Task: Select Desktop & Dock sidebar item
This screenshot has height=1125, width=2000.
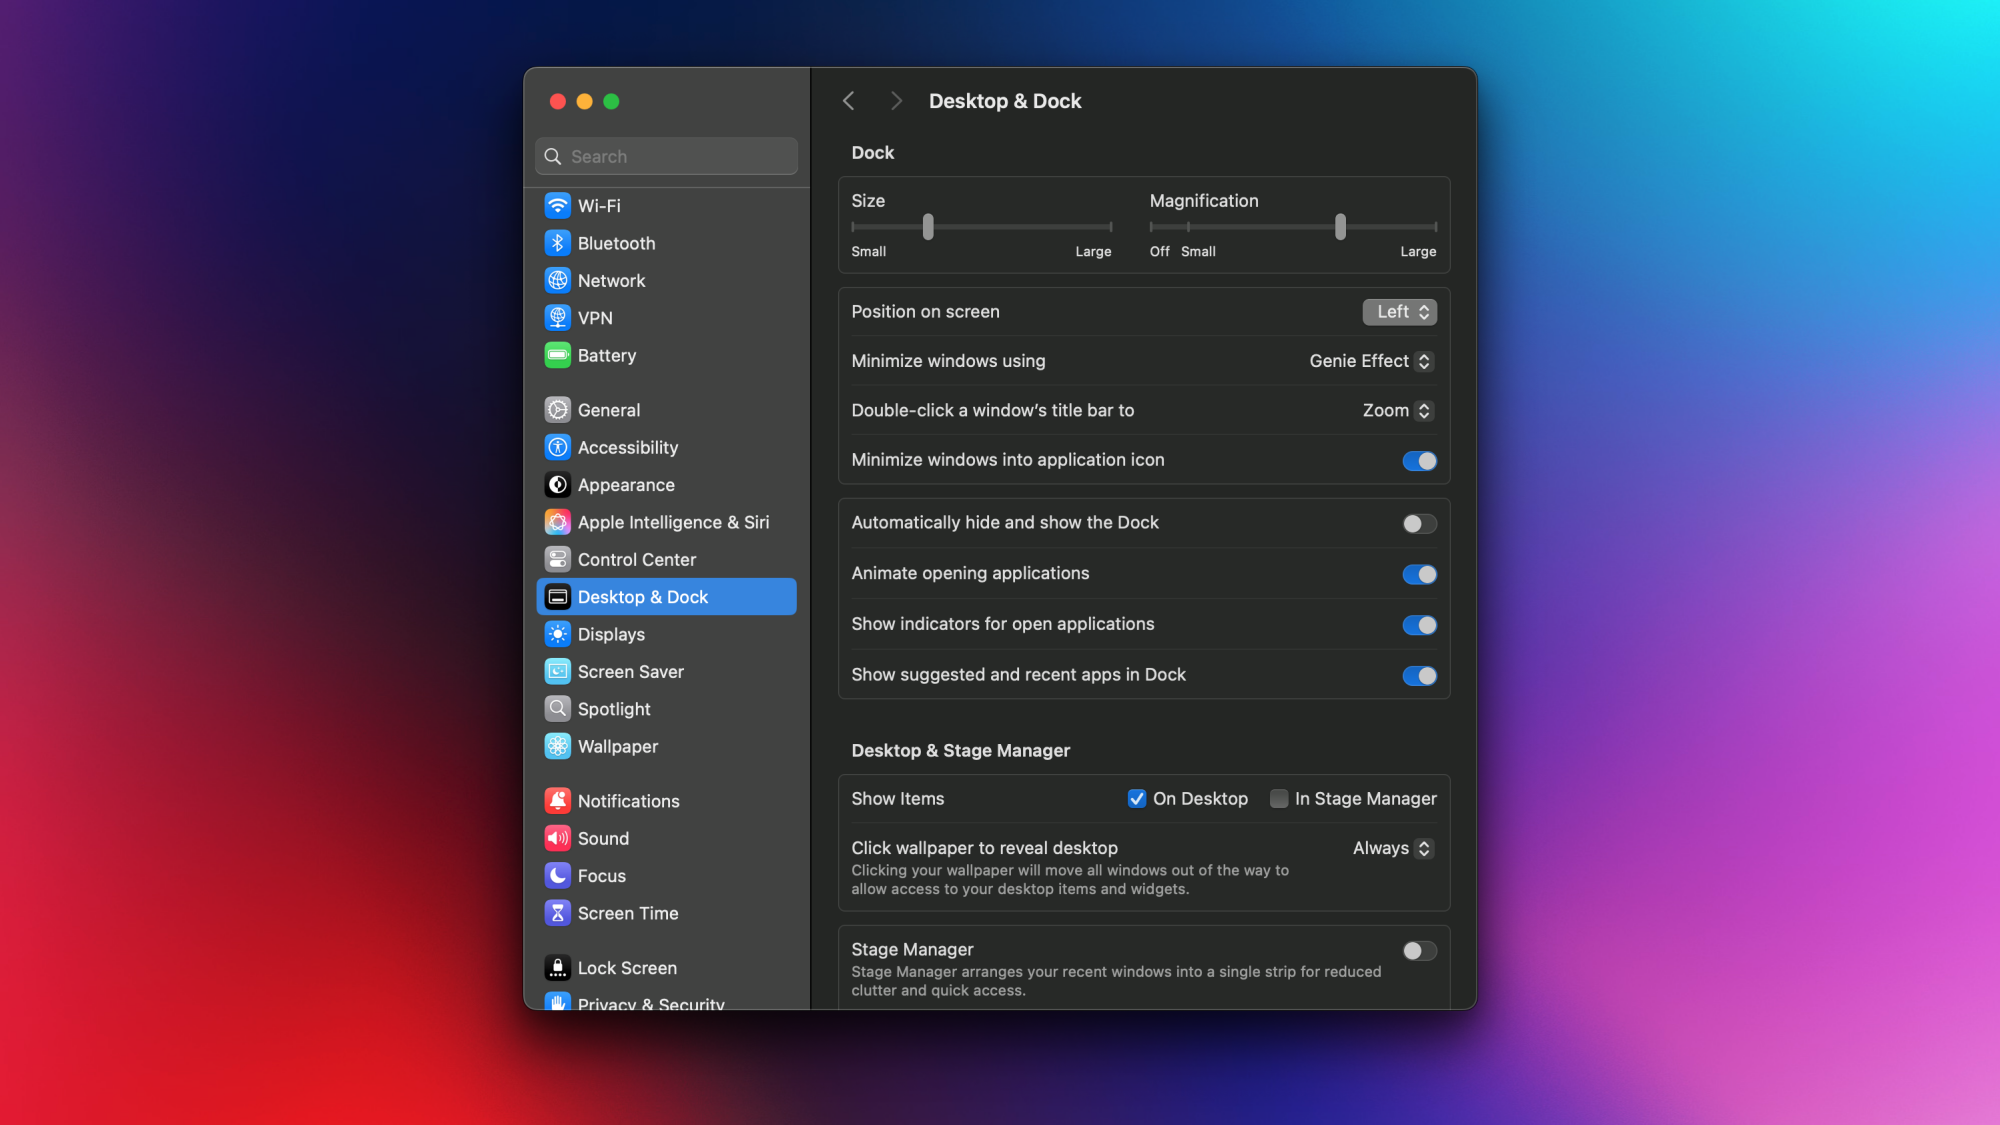Action: pos(667,597)
